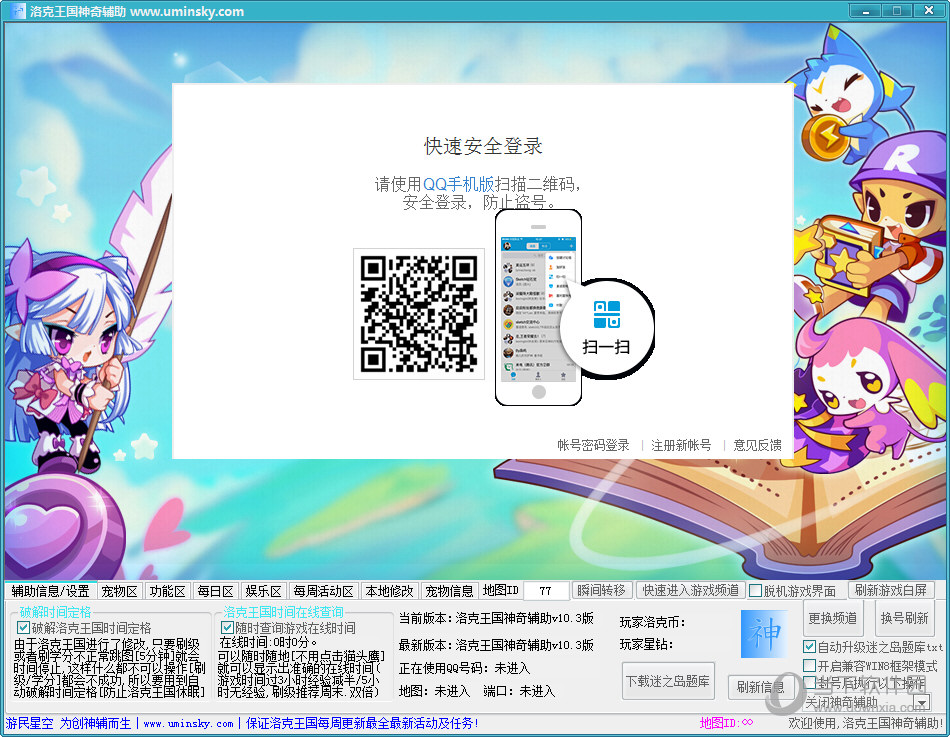Toggle 随时查询游戏在线时间 checkbox
This screenshot has width=950, height=737.
pyautogui.click(x=227, y=627)
